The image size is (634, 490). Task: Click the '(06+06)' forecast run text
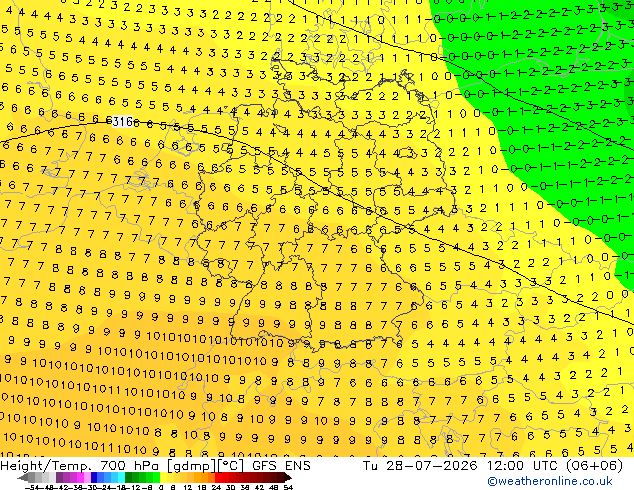click(x=594, y=466)
